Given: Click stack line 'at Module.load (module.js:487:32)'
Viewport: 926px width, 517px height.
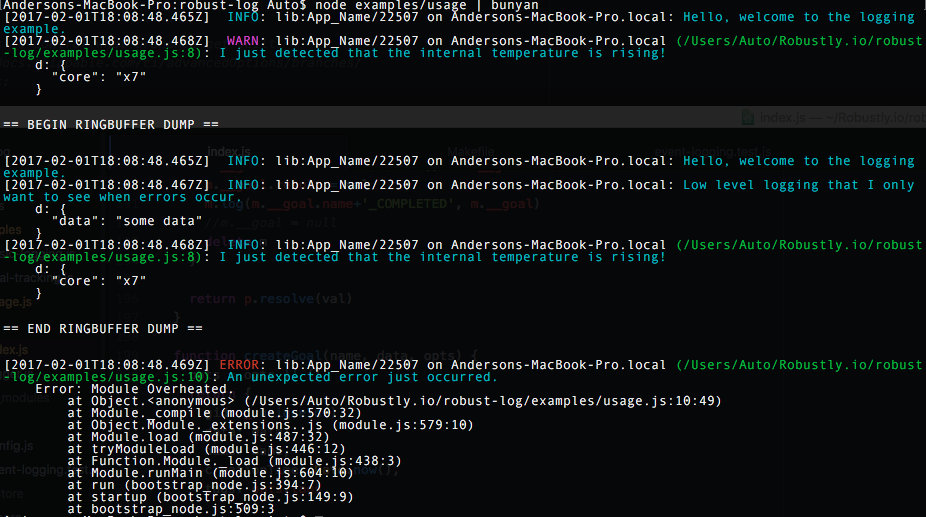Looking at the screenshot, I should (x=198, y=437).
